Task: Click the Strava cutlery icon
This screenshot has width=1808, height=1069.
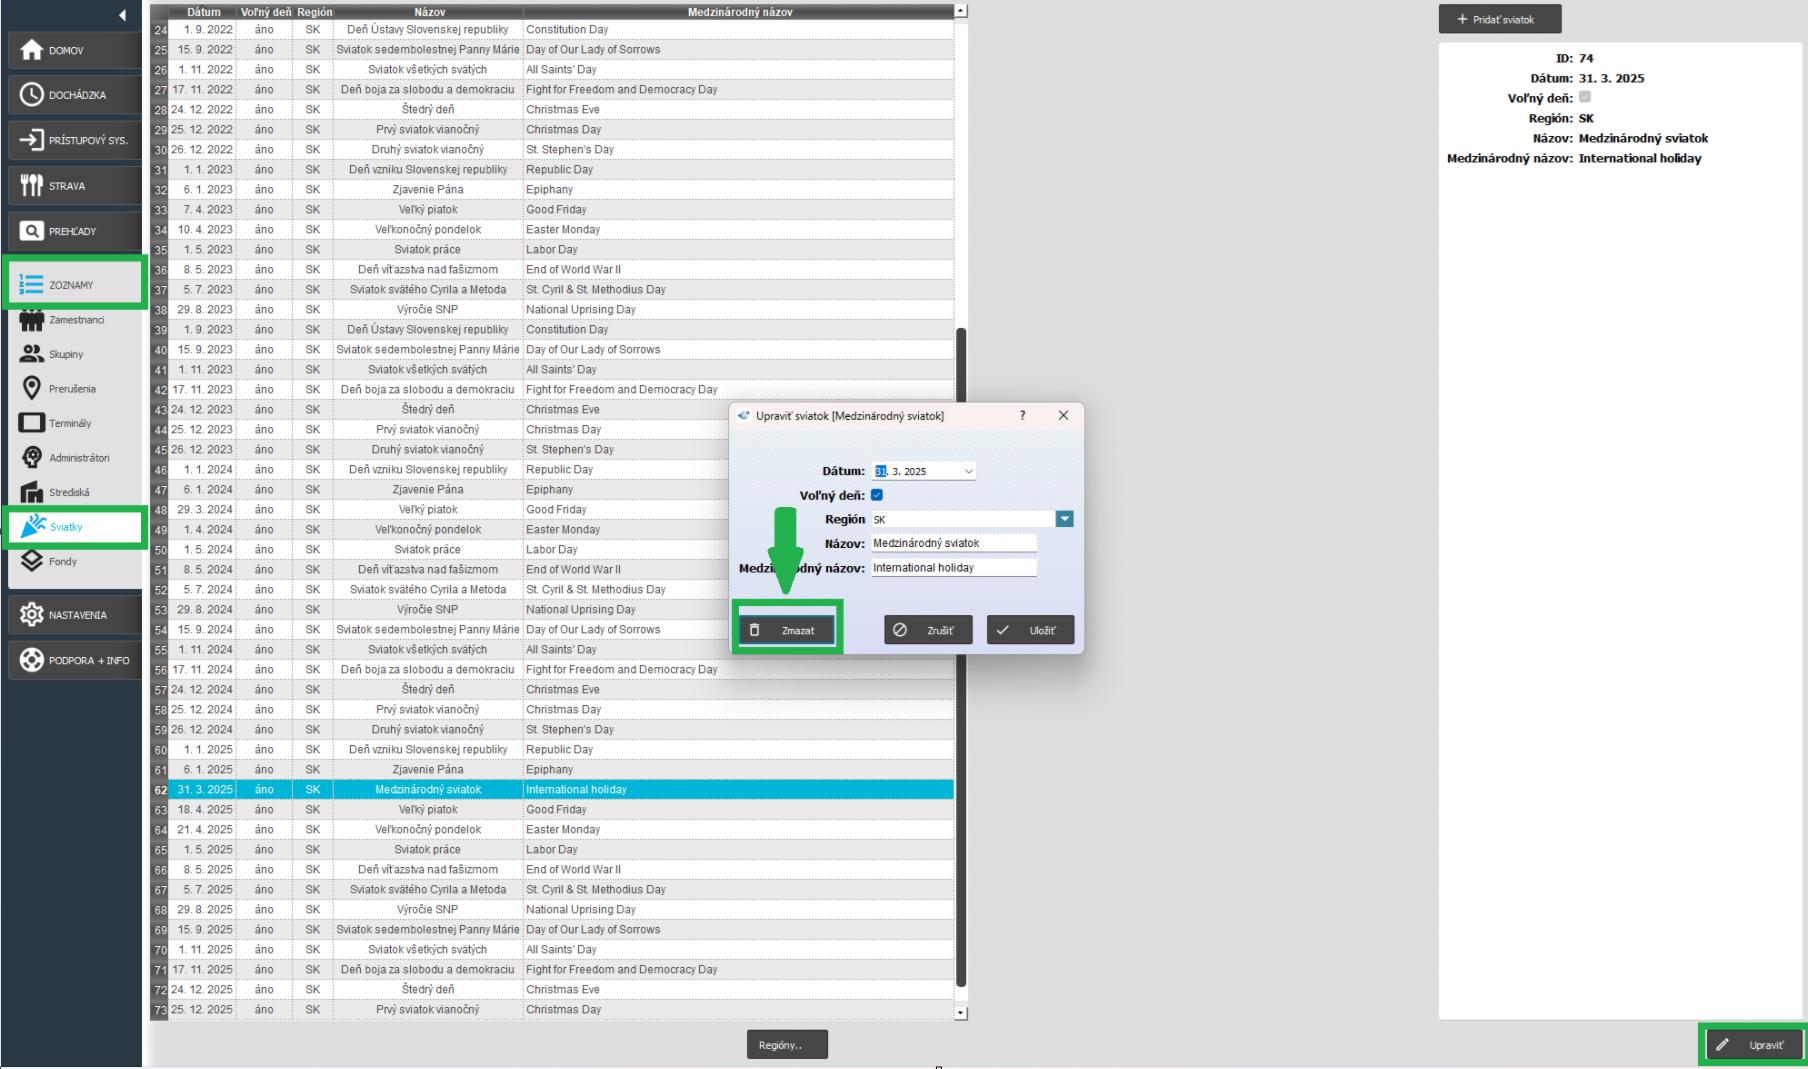Action: point(32,186)
